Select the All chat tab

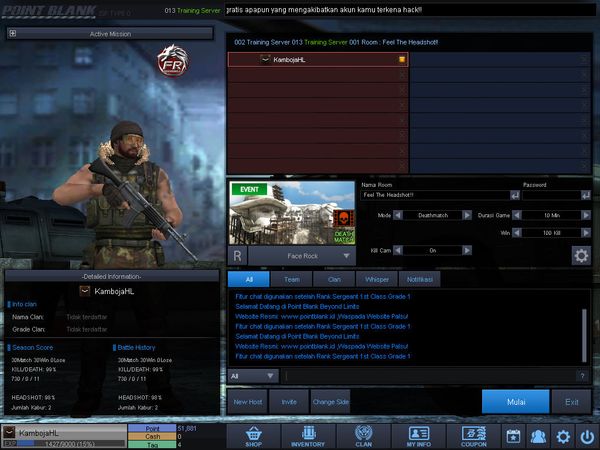249,279
